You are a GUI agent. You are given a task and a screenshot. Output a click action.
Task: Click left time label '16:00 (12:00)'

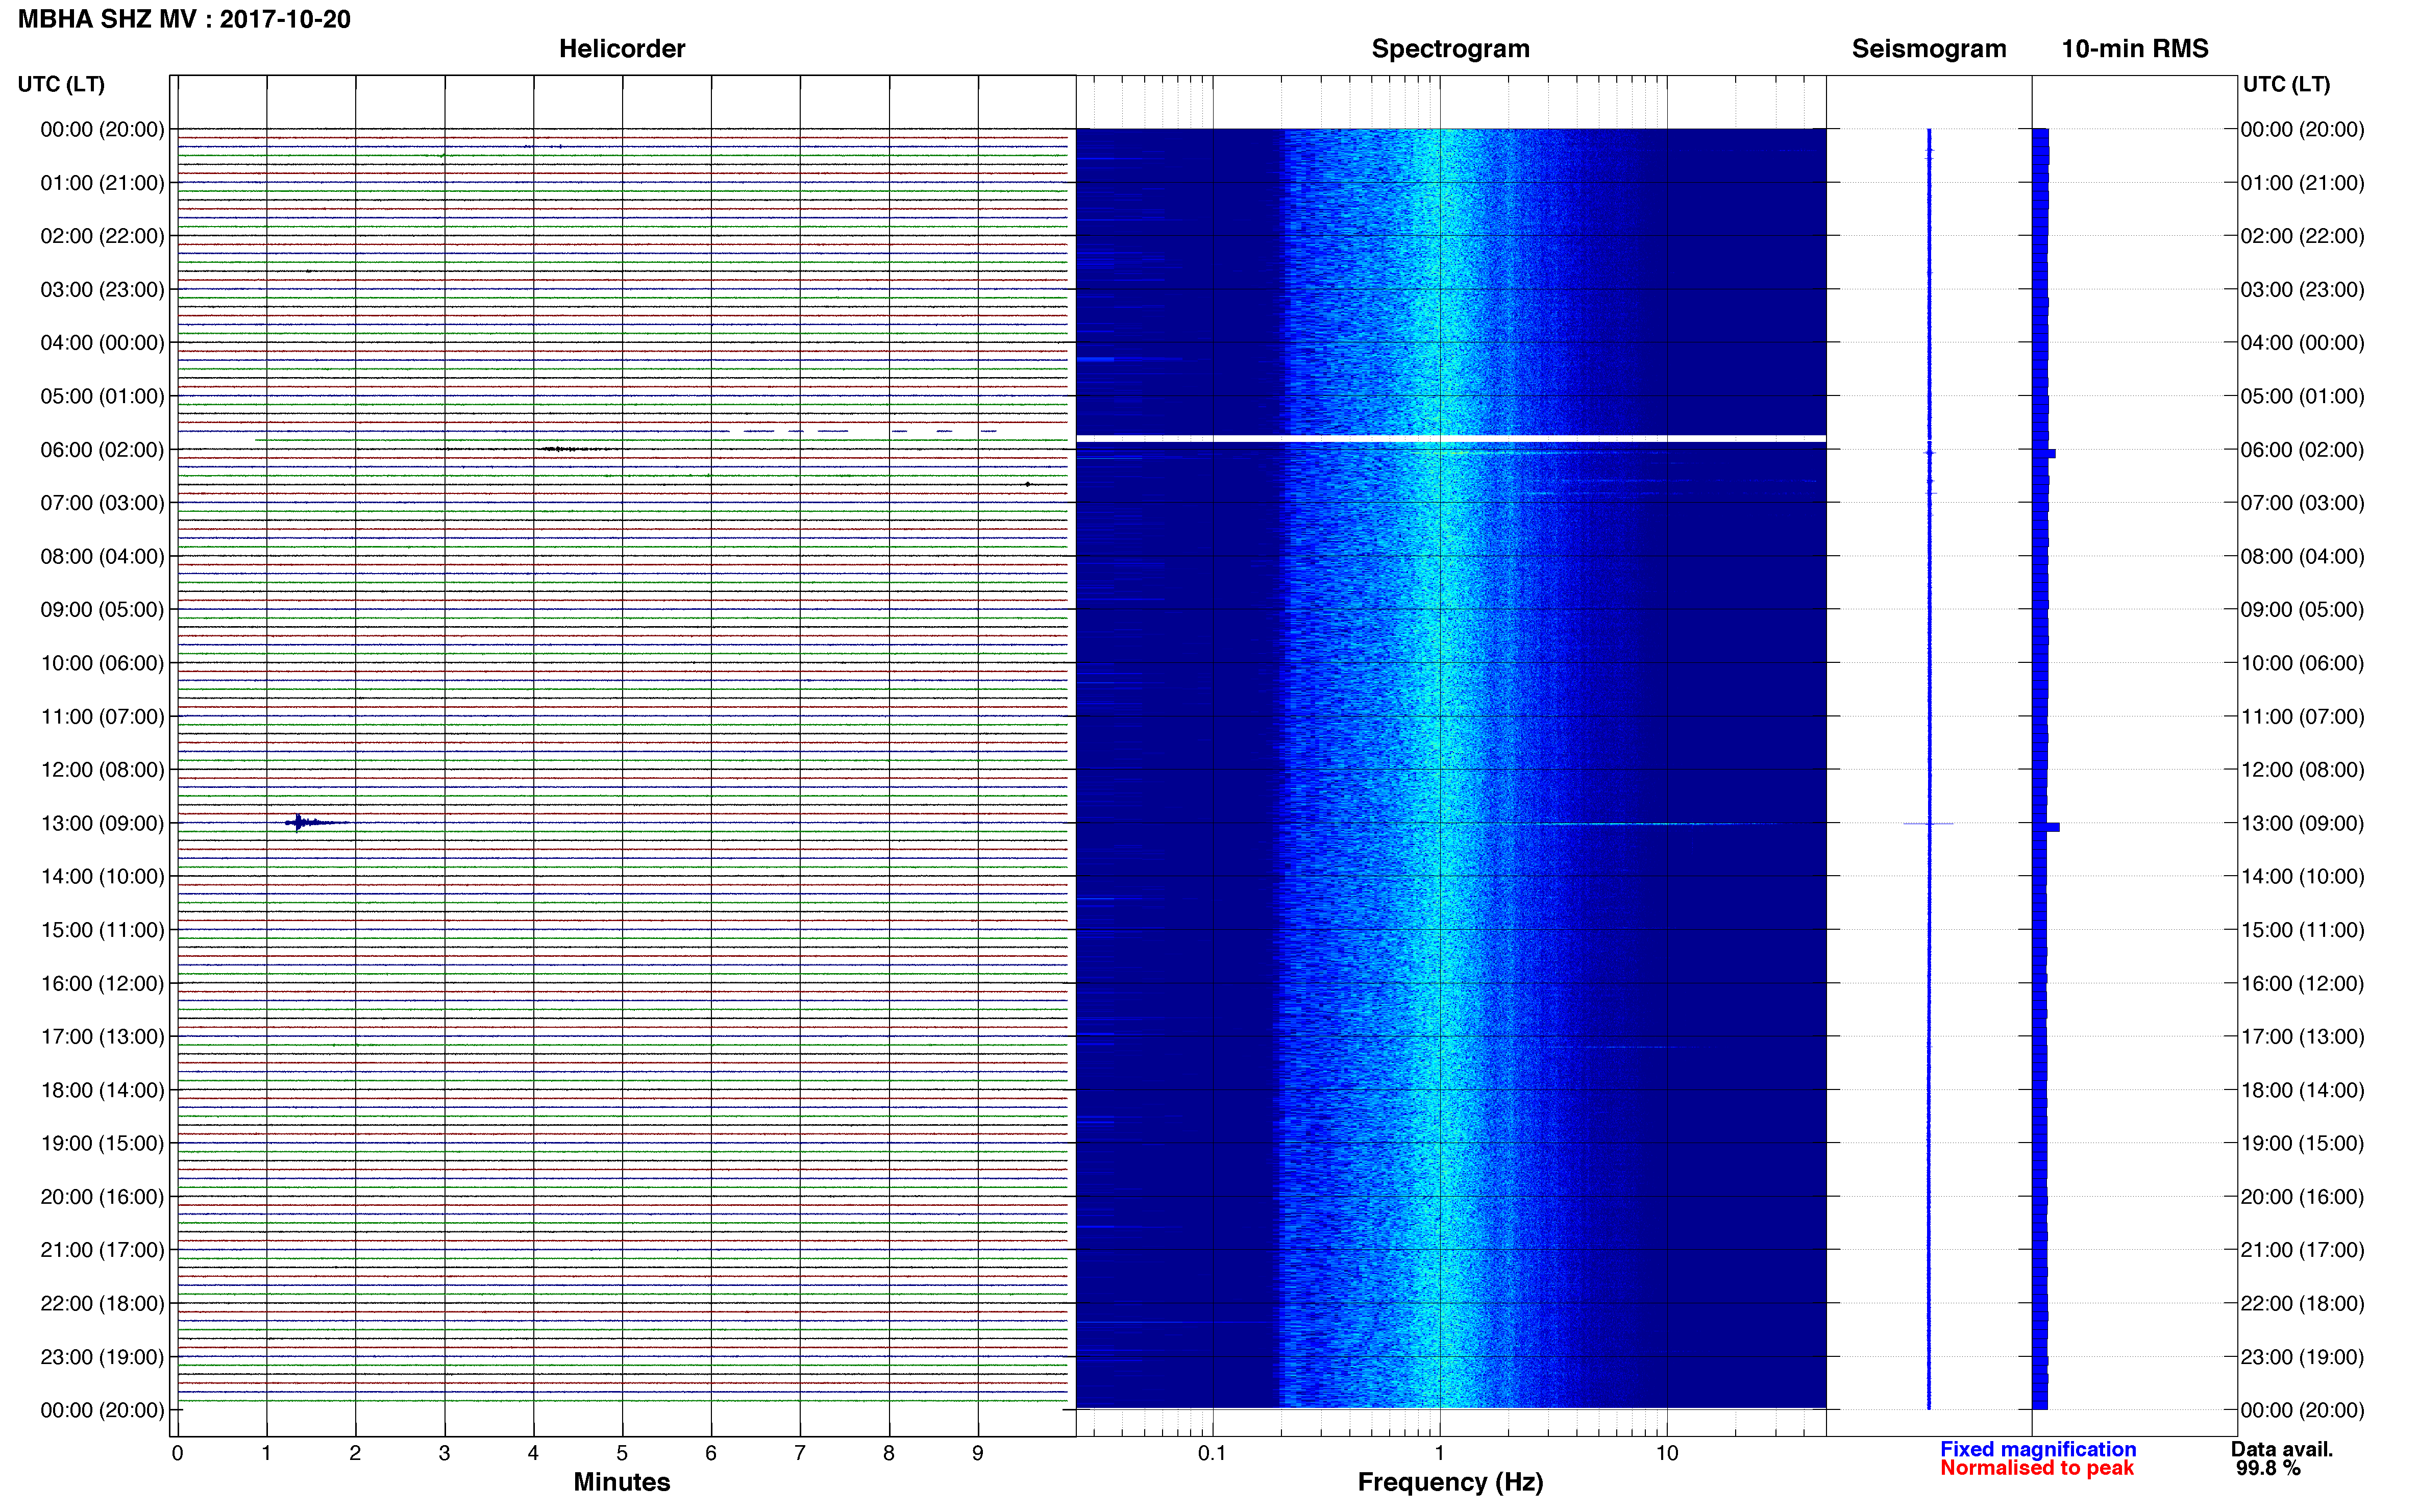[x=102, y=983]
